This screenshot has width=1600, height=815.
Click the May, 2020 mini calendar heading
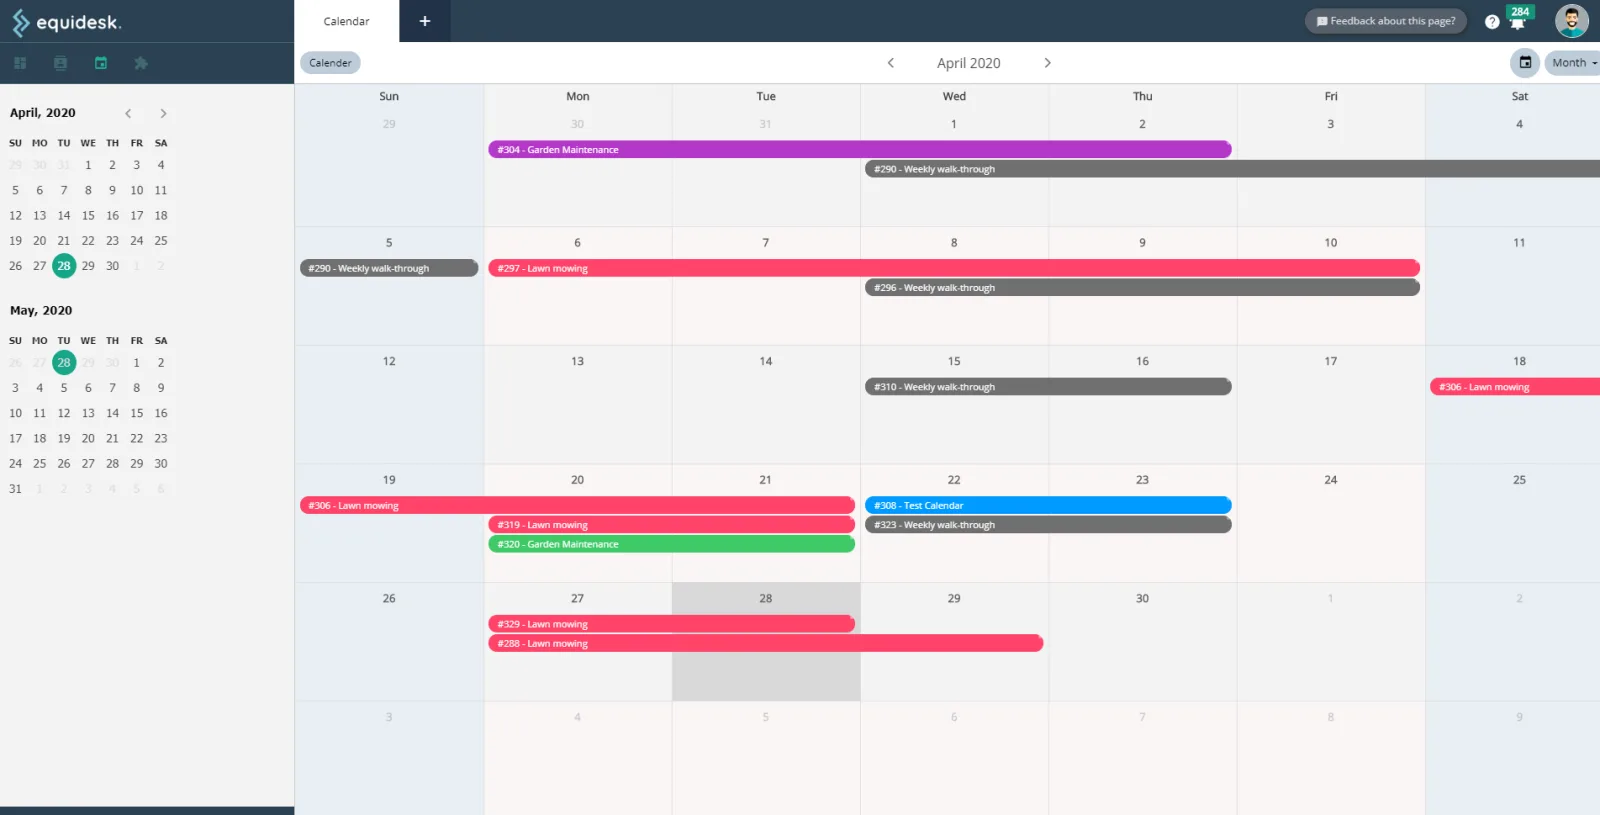coord(41,310)
